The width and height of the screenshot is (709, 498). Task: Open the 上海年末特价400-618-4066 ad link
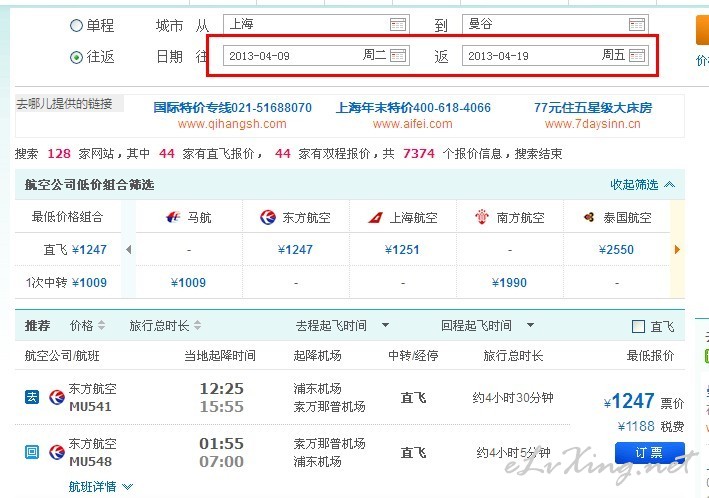coord(413,108)
